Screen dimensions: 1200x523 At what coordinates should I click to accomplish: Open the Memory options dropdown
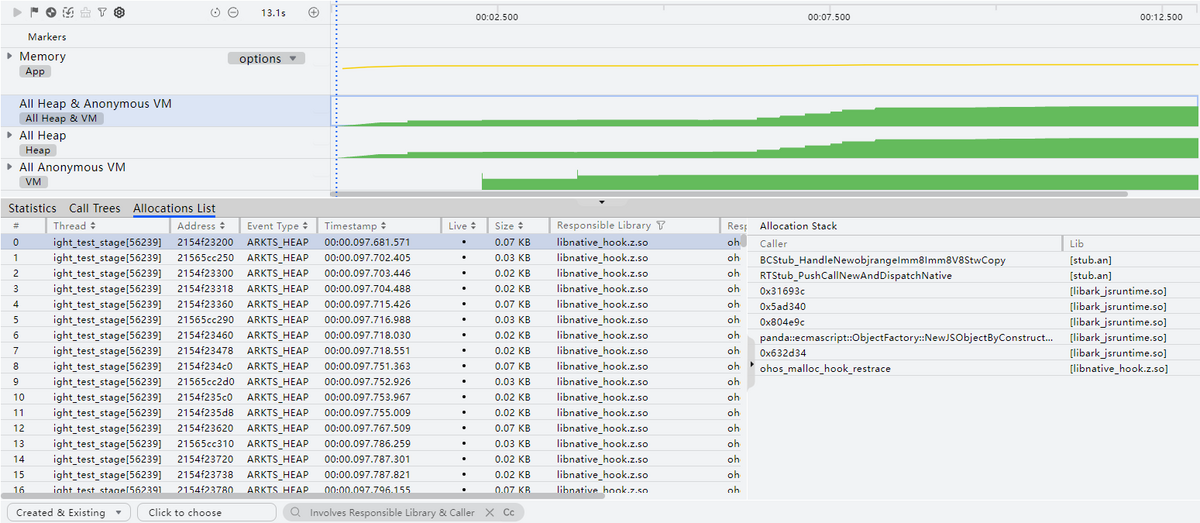click(x=266, y=59)
